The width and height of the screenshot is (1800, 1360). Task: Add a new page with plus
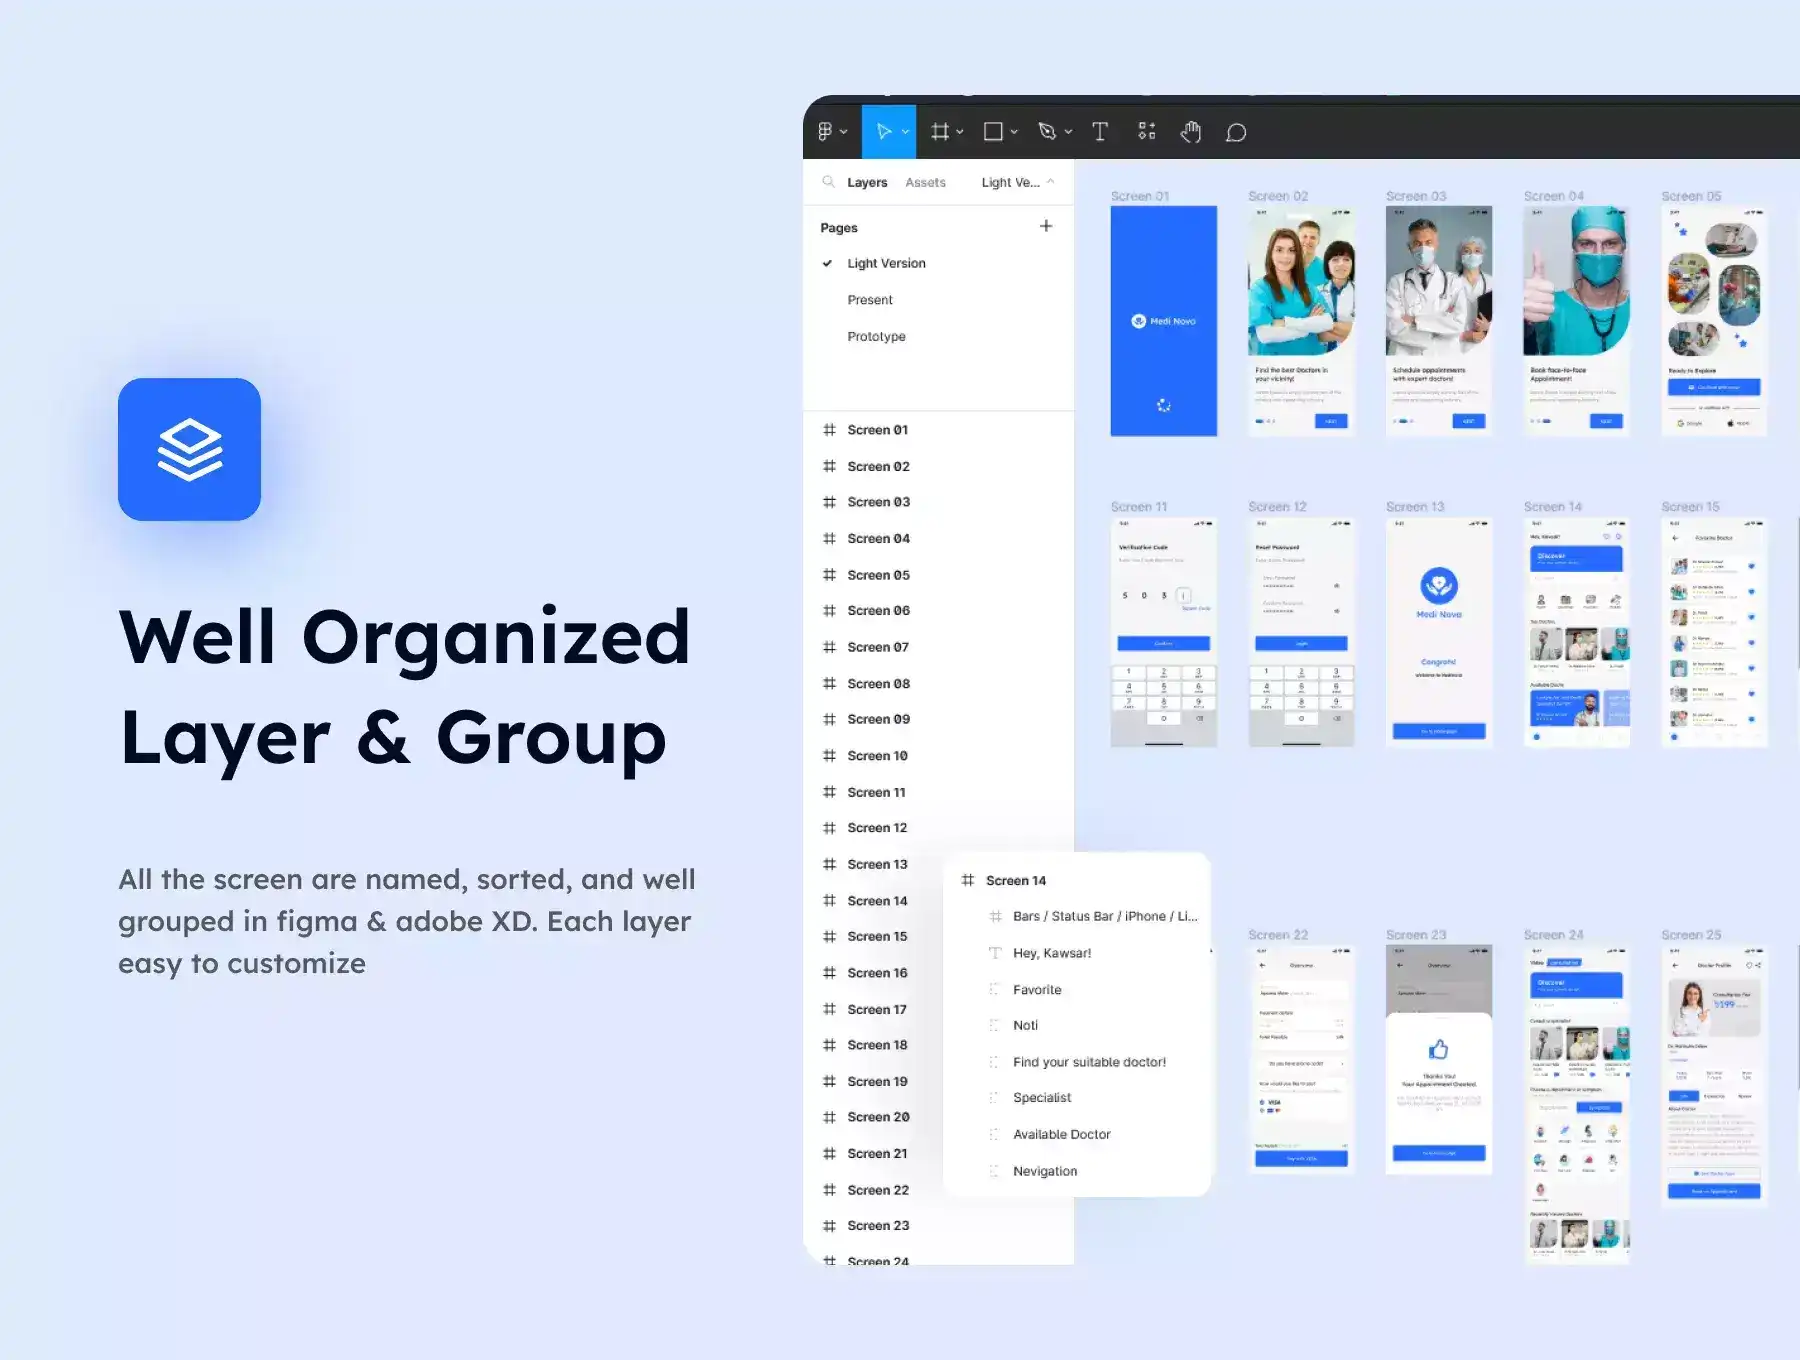(x=1046, y=226)
